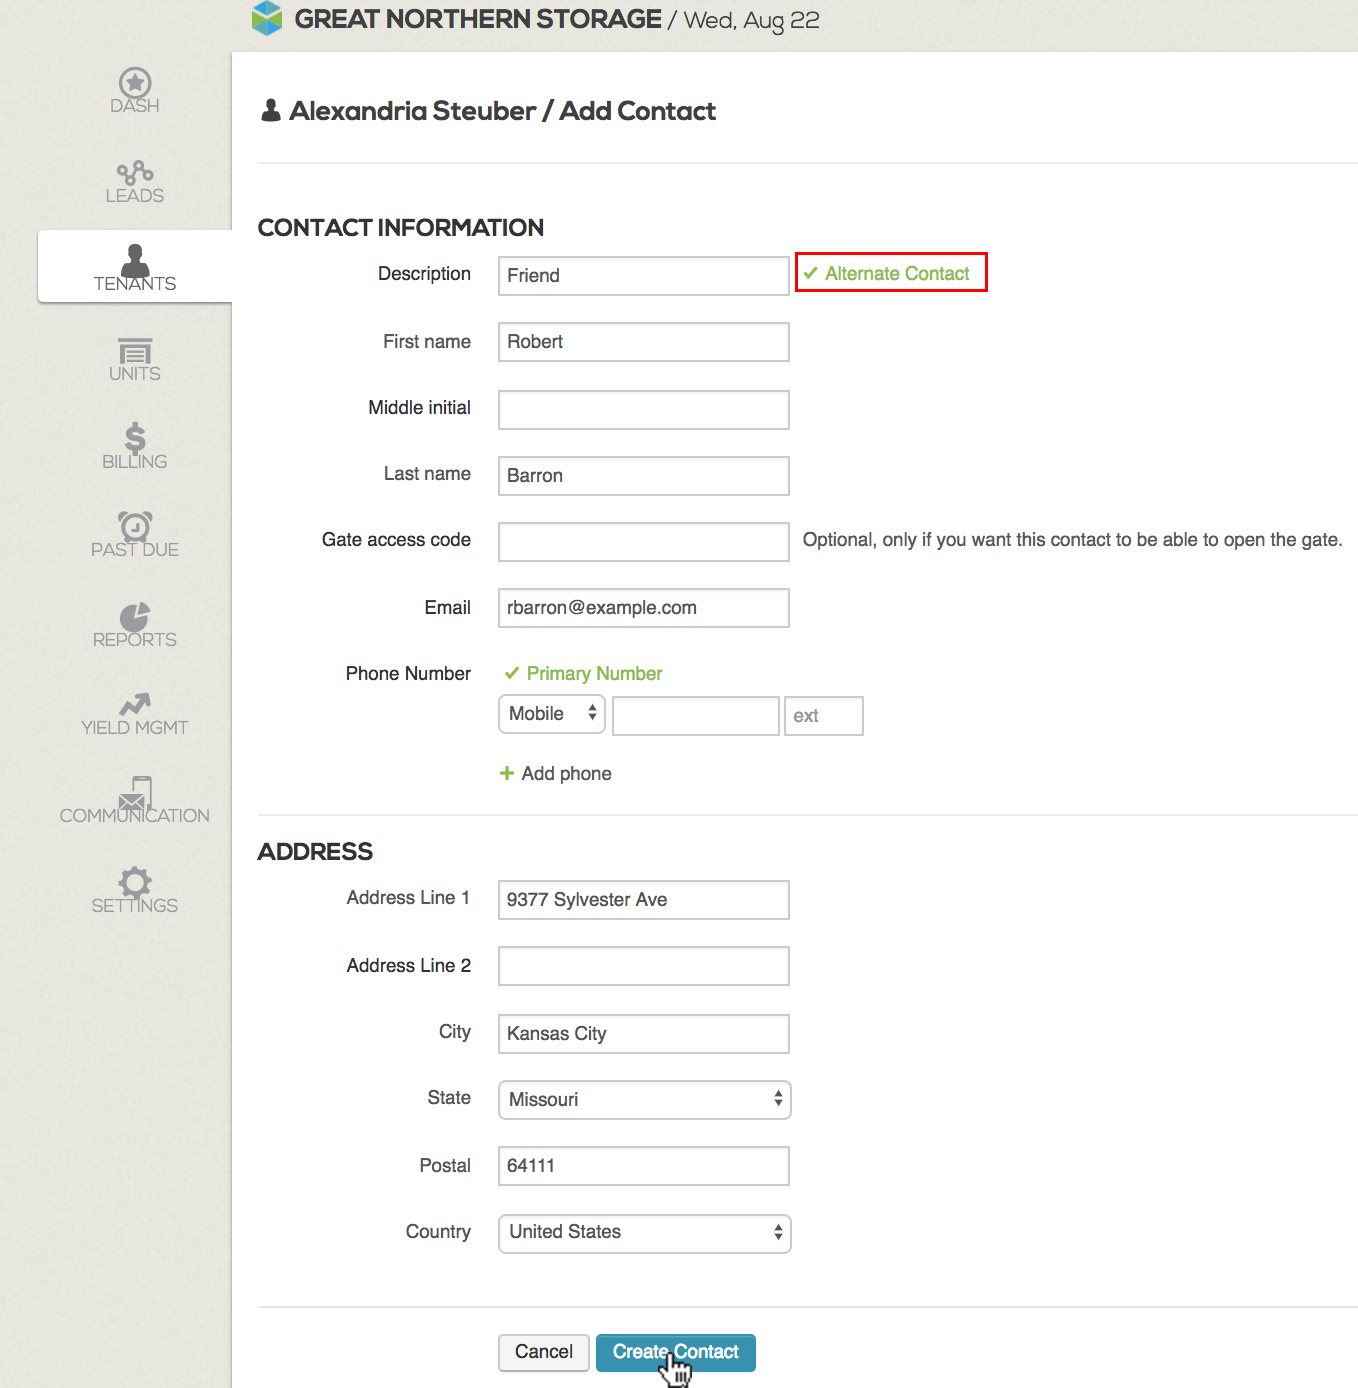Screen dimensions: 1358x1388
Task: Open Reports pie chart icon
Action: point(135,616)
